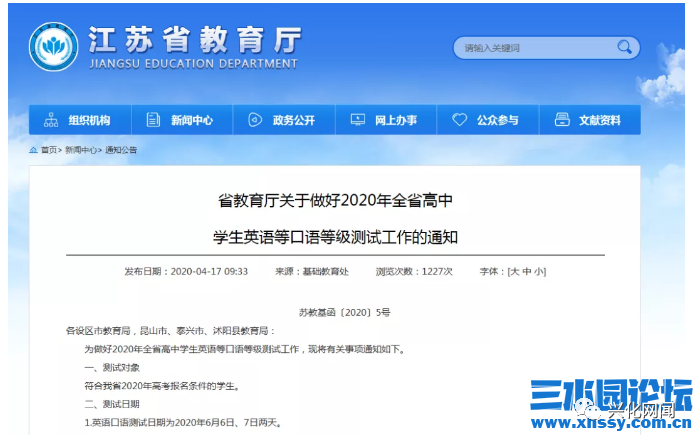Click the 网上办事 monitor icon
The height and width of the screenshot is (441, 698).
(x=357, y=120)
